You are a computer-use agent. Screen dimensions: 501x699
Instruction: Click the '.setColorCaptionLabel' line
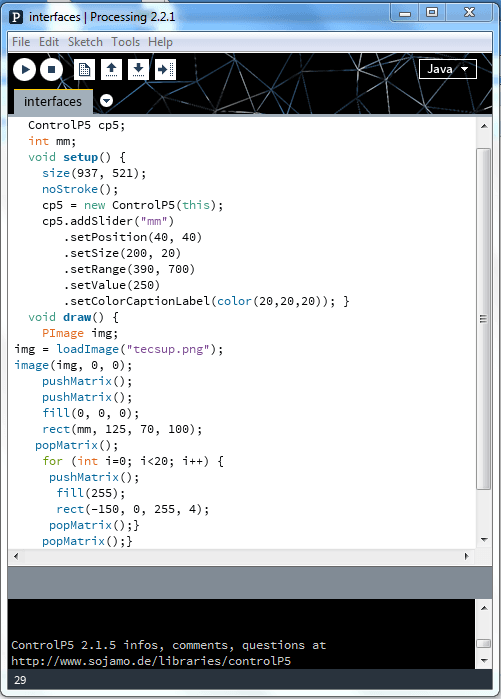click(x=206, y=301)
